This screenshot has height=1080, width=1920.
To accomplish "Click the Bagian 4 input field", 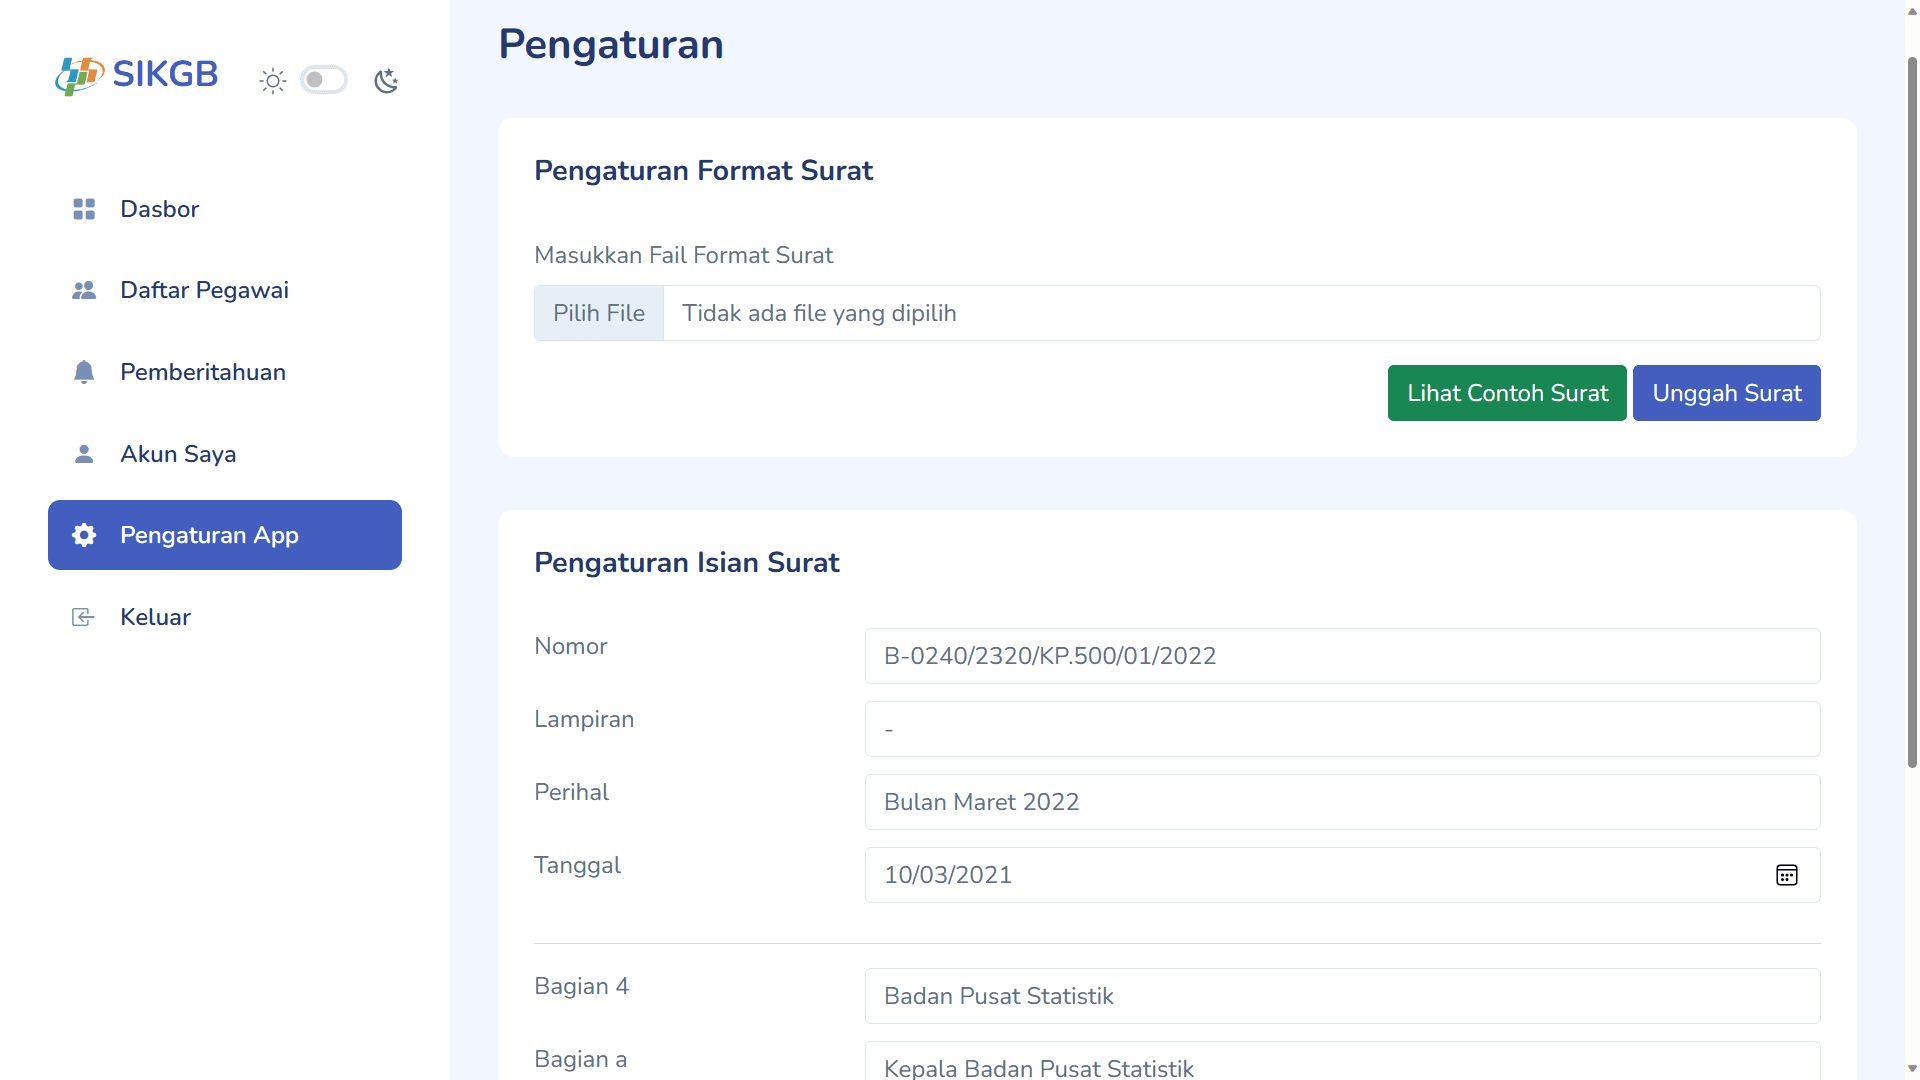I will click(1341, 996).
